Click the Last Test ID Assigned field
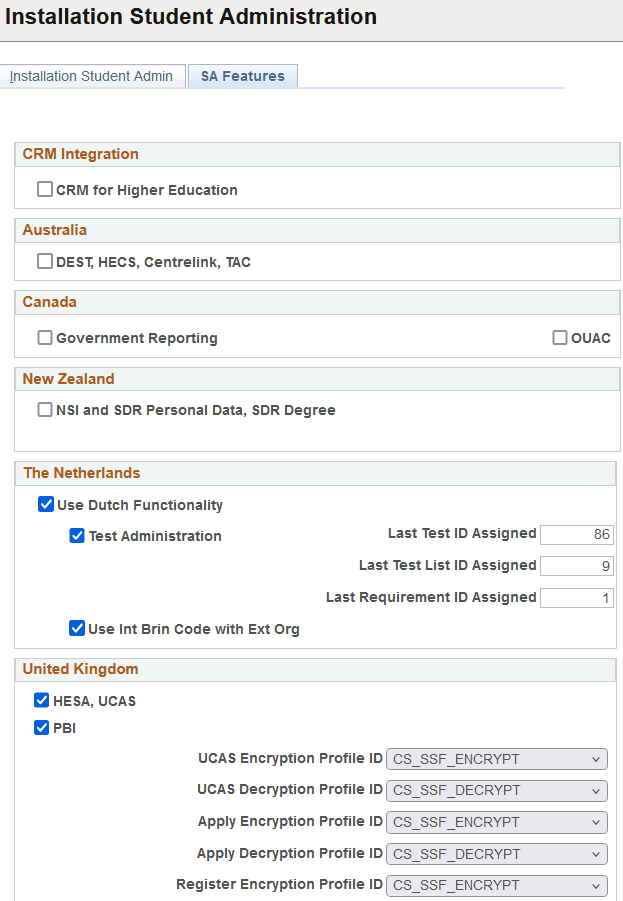Viewport: 623px width, 901px height. [576, 535]
